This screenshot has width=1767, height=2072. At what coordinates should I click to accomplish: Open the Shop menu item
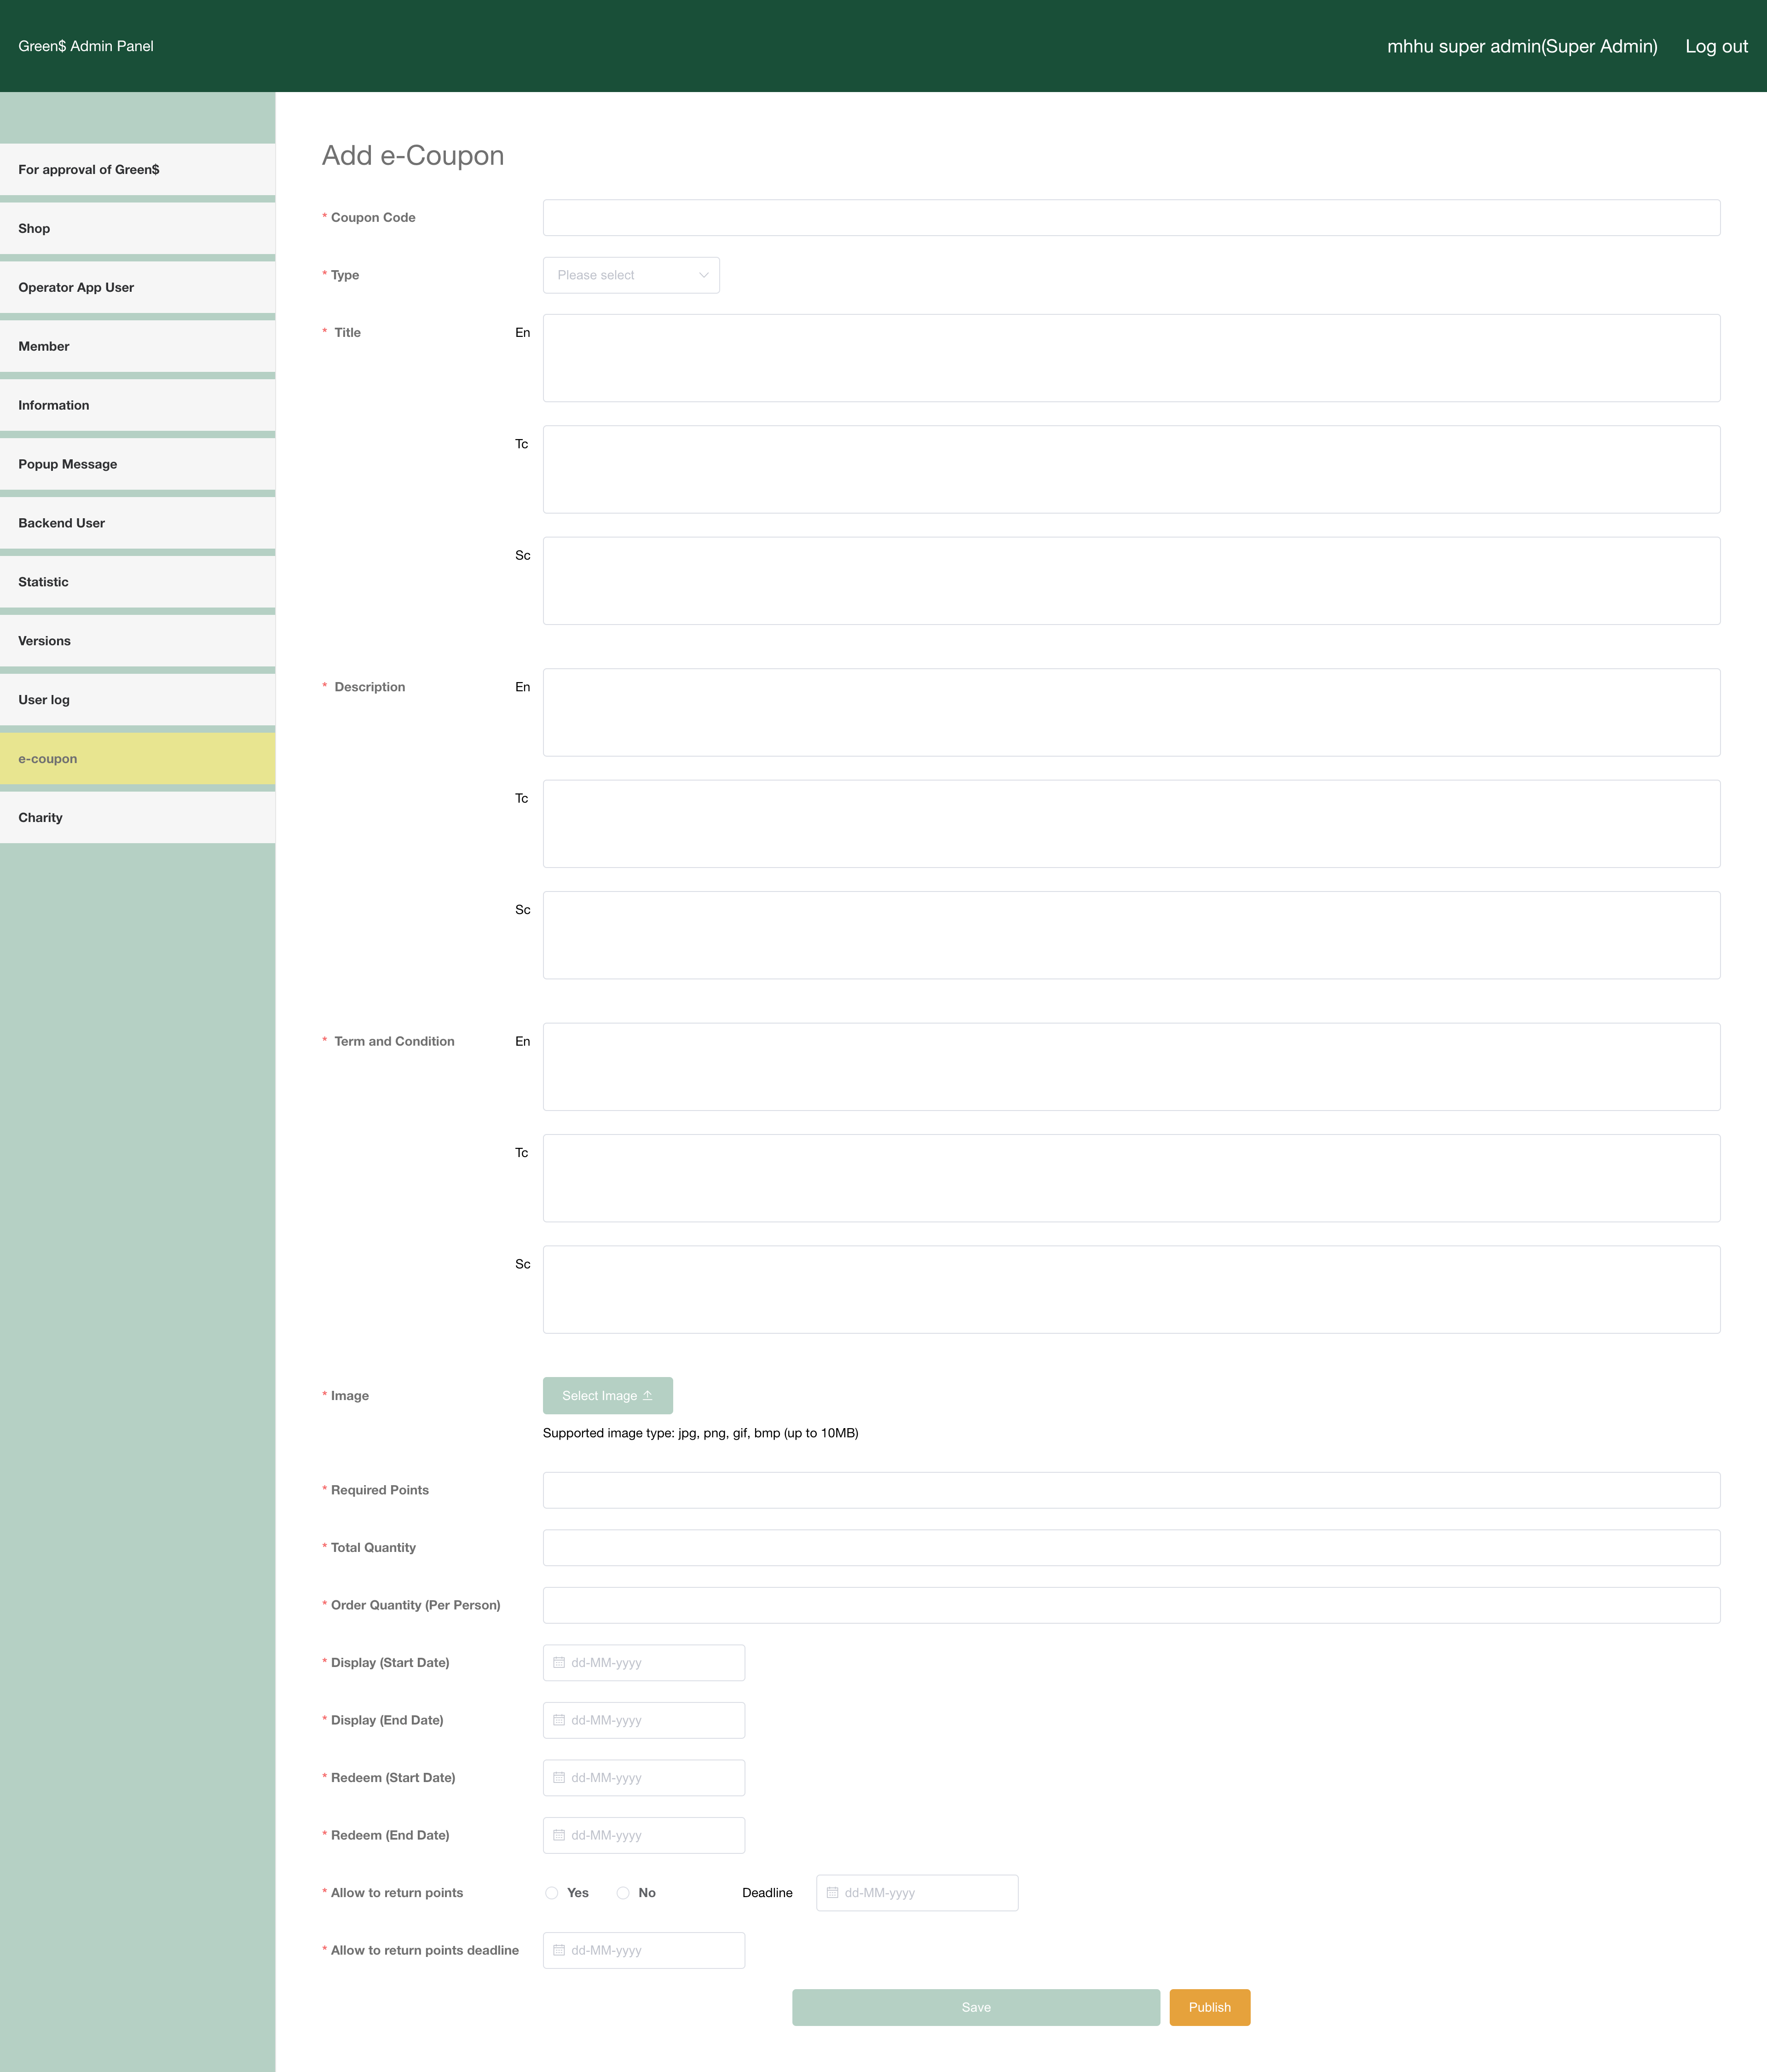pyautogui.click(x=137, y=228)
